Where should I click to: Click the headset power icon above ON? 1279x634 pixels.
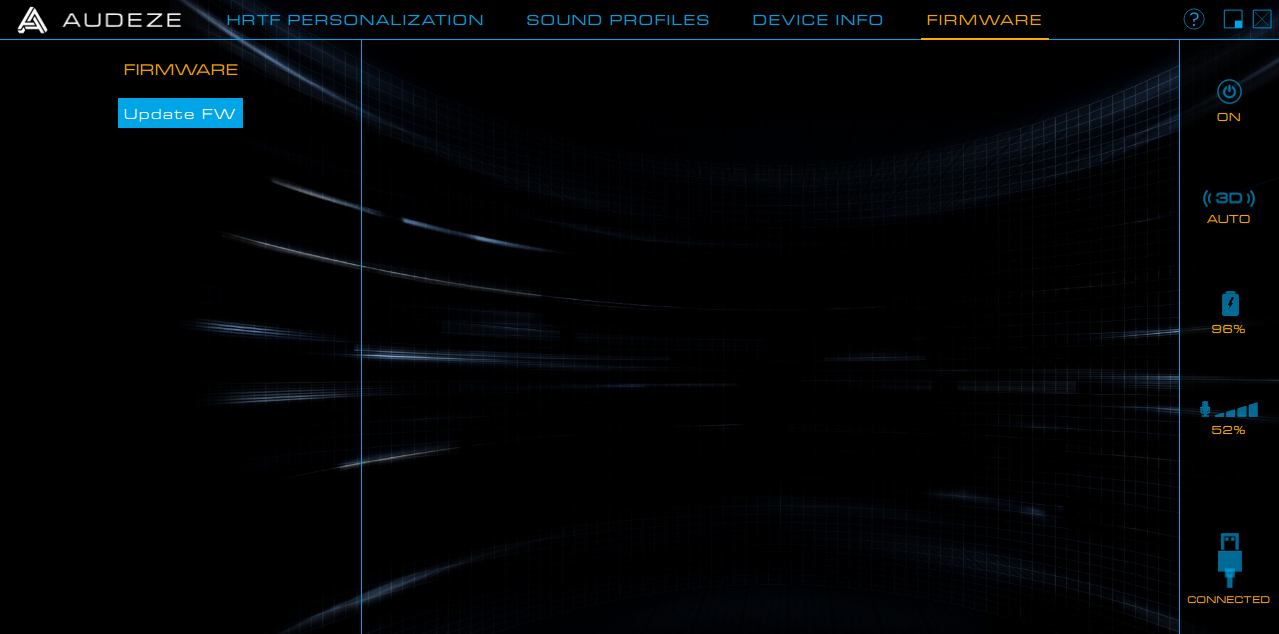pos(1228,93)
